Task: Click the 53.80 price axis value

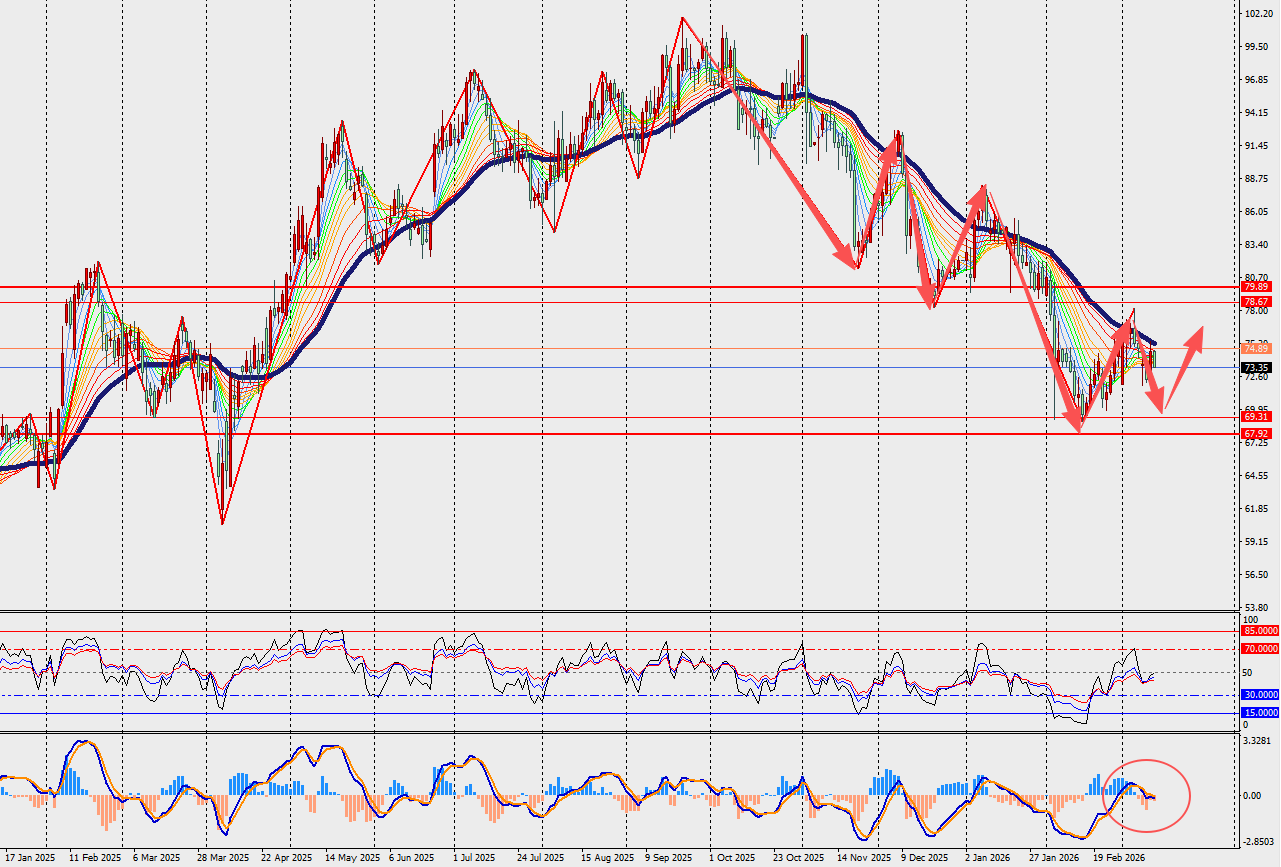Action: [1257, 608]
